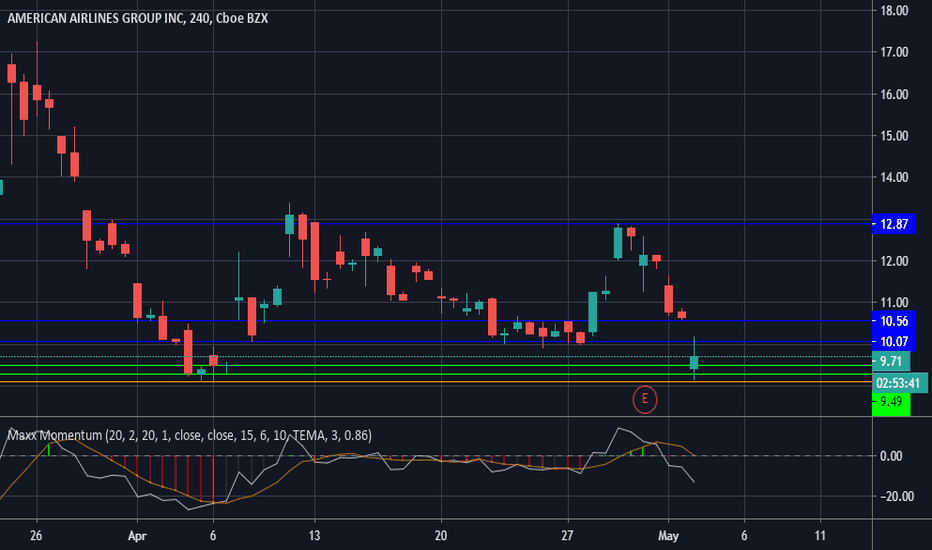Open the Maxx Momentum indicator legend
This screenshot has height=550, width=932.
click(x=189, y=435)
